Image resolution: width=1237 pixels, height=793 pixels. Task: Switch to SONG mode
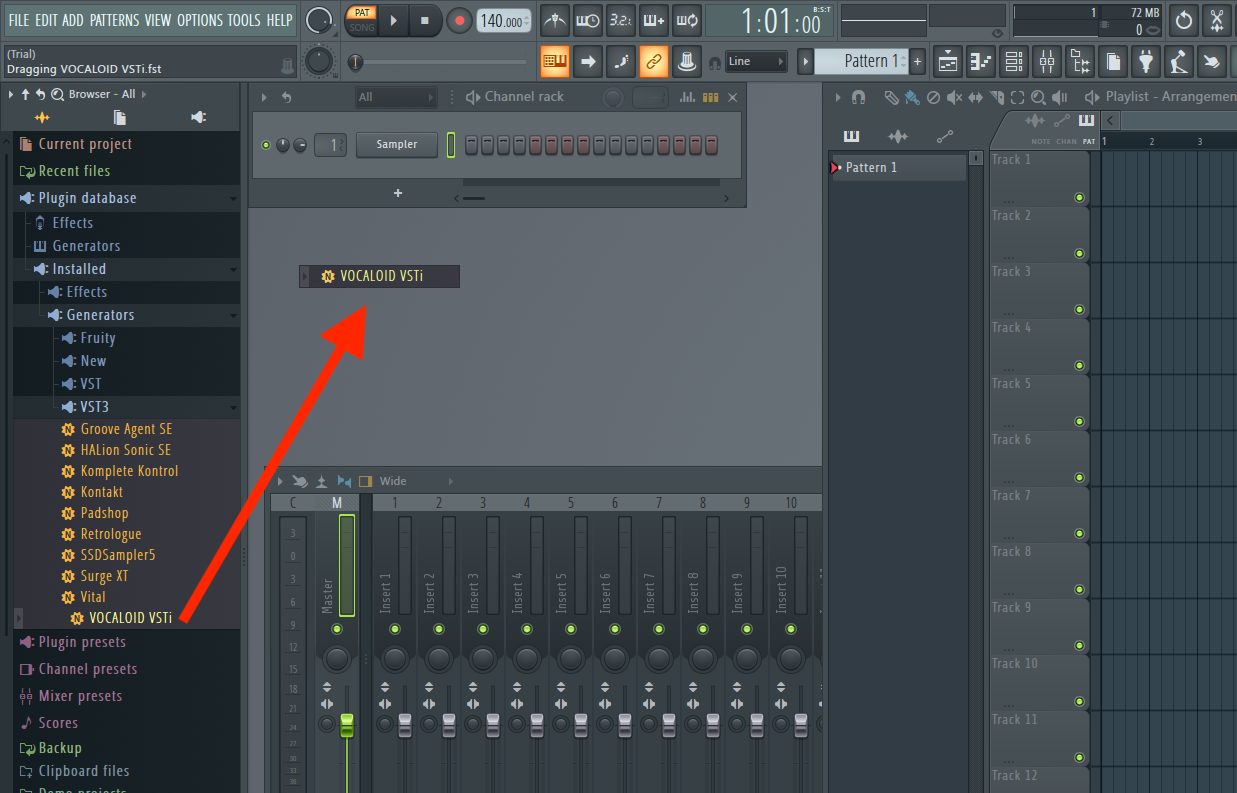[362, 28]
